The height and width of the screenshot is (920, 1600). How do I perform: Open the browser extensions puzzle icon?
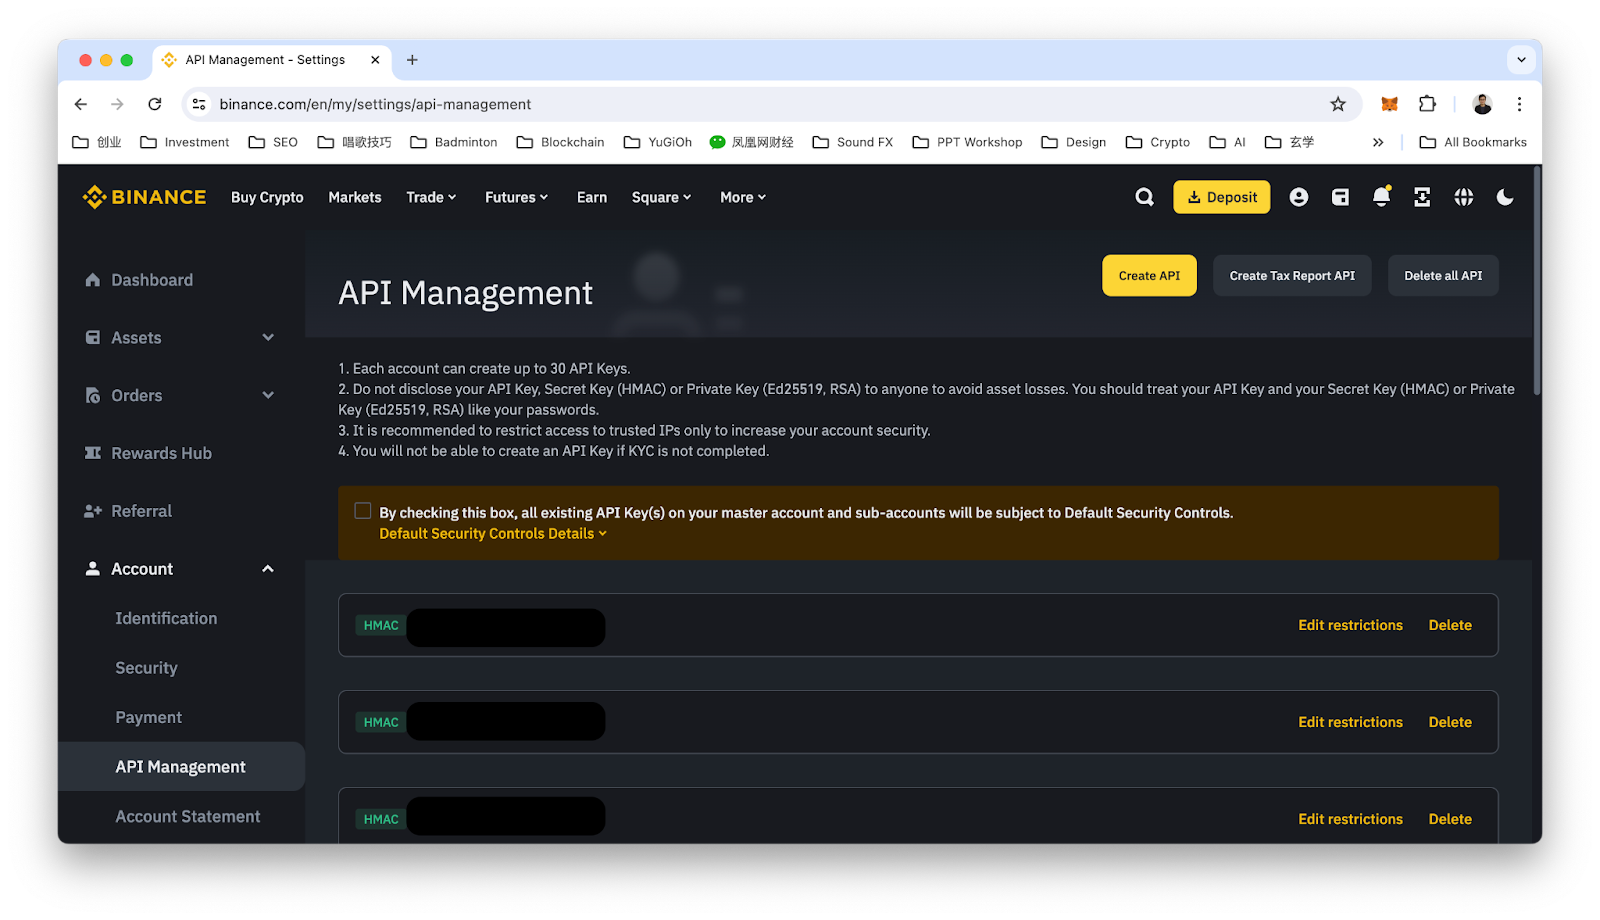1427,104
